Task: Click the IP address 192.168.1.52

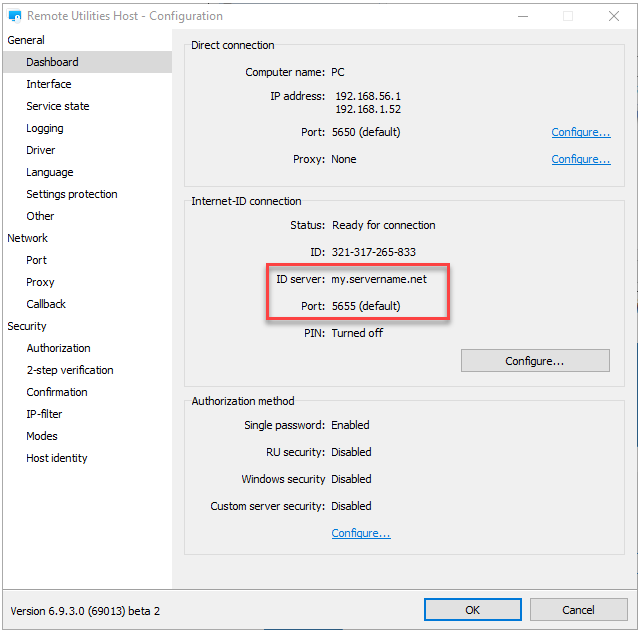Action: pyautogui.click(x=368, y=109)
